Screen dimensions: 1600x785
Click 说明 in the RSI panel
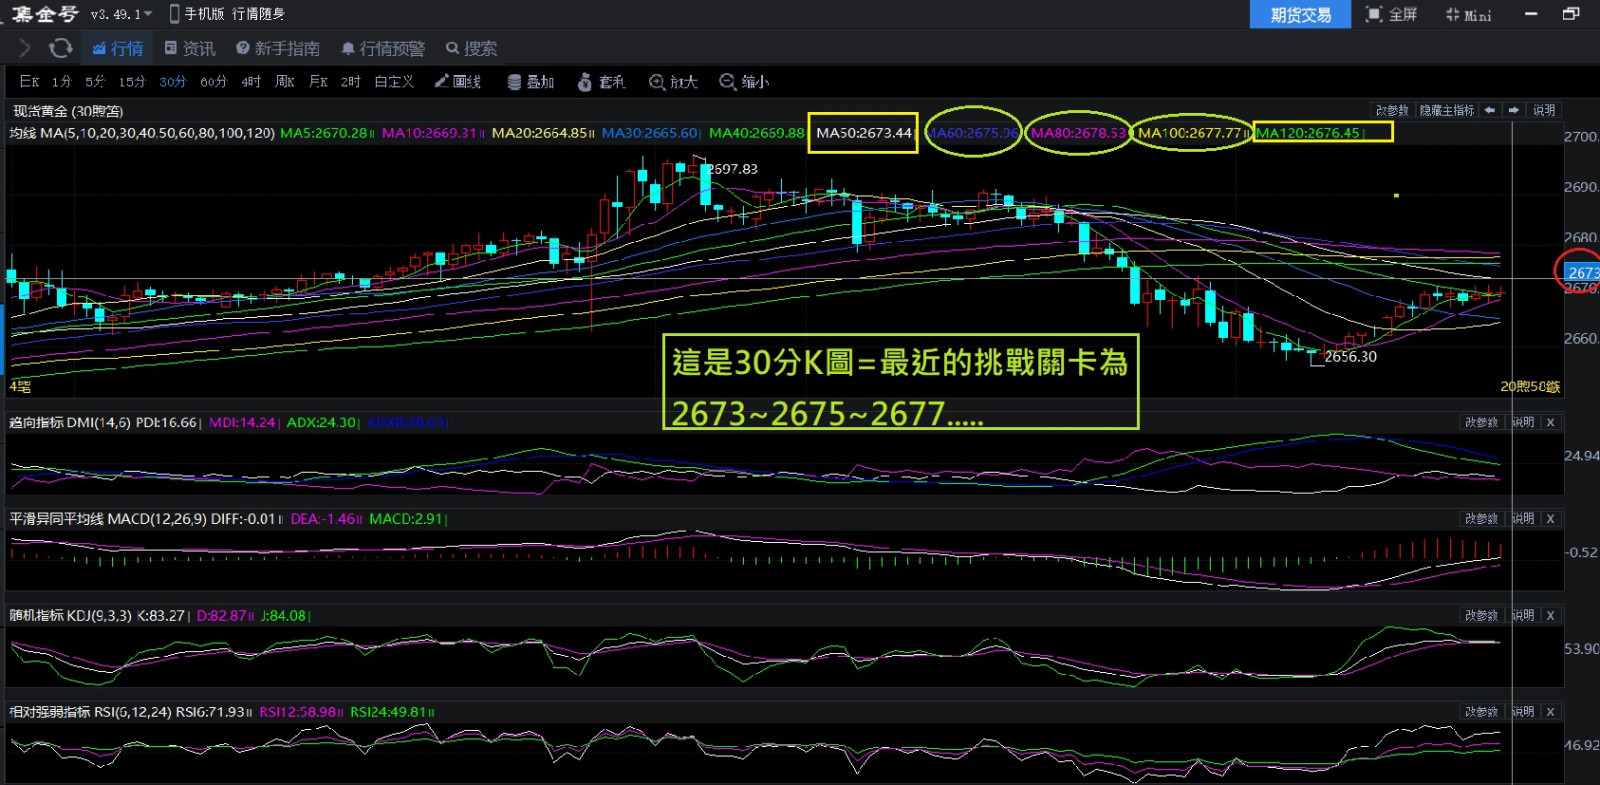(x=1523, y=712)
